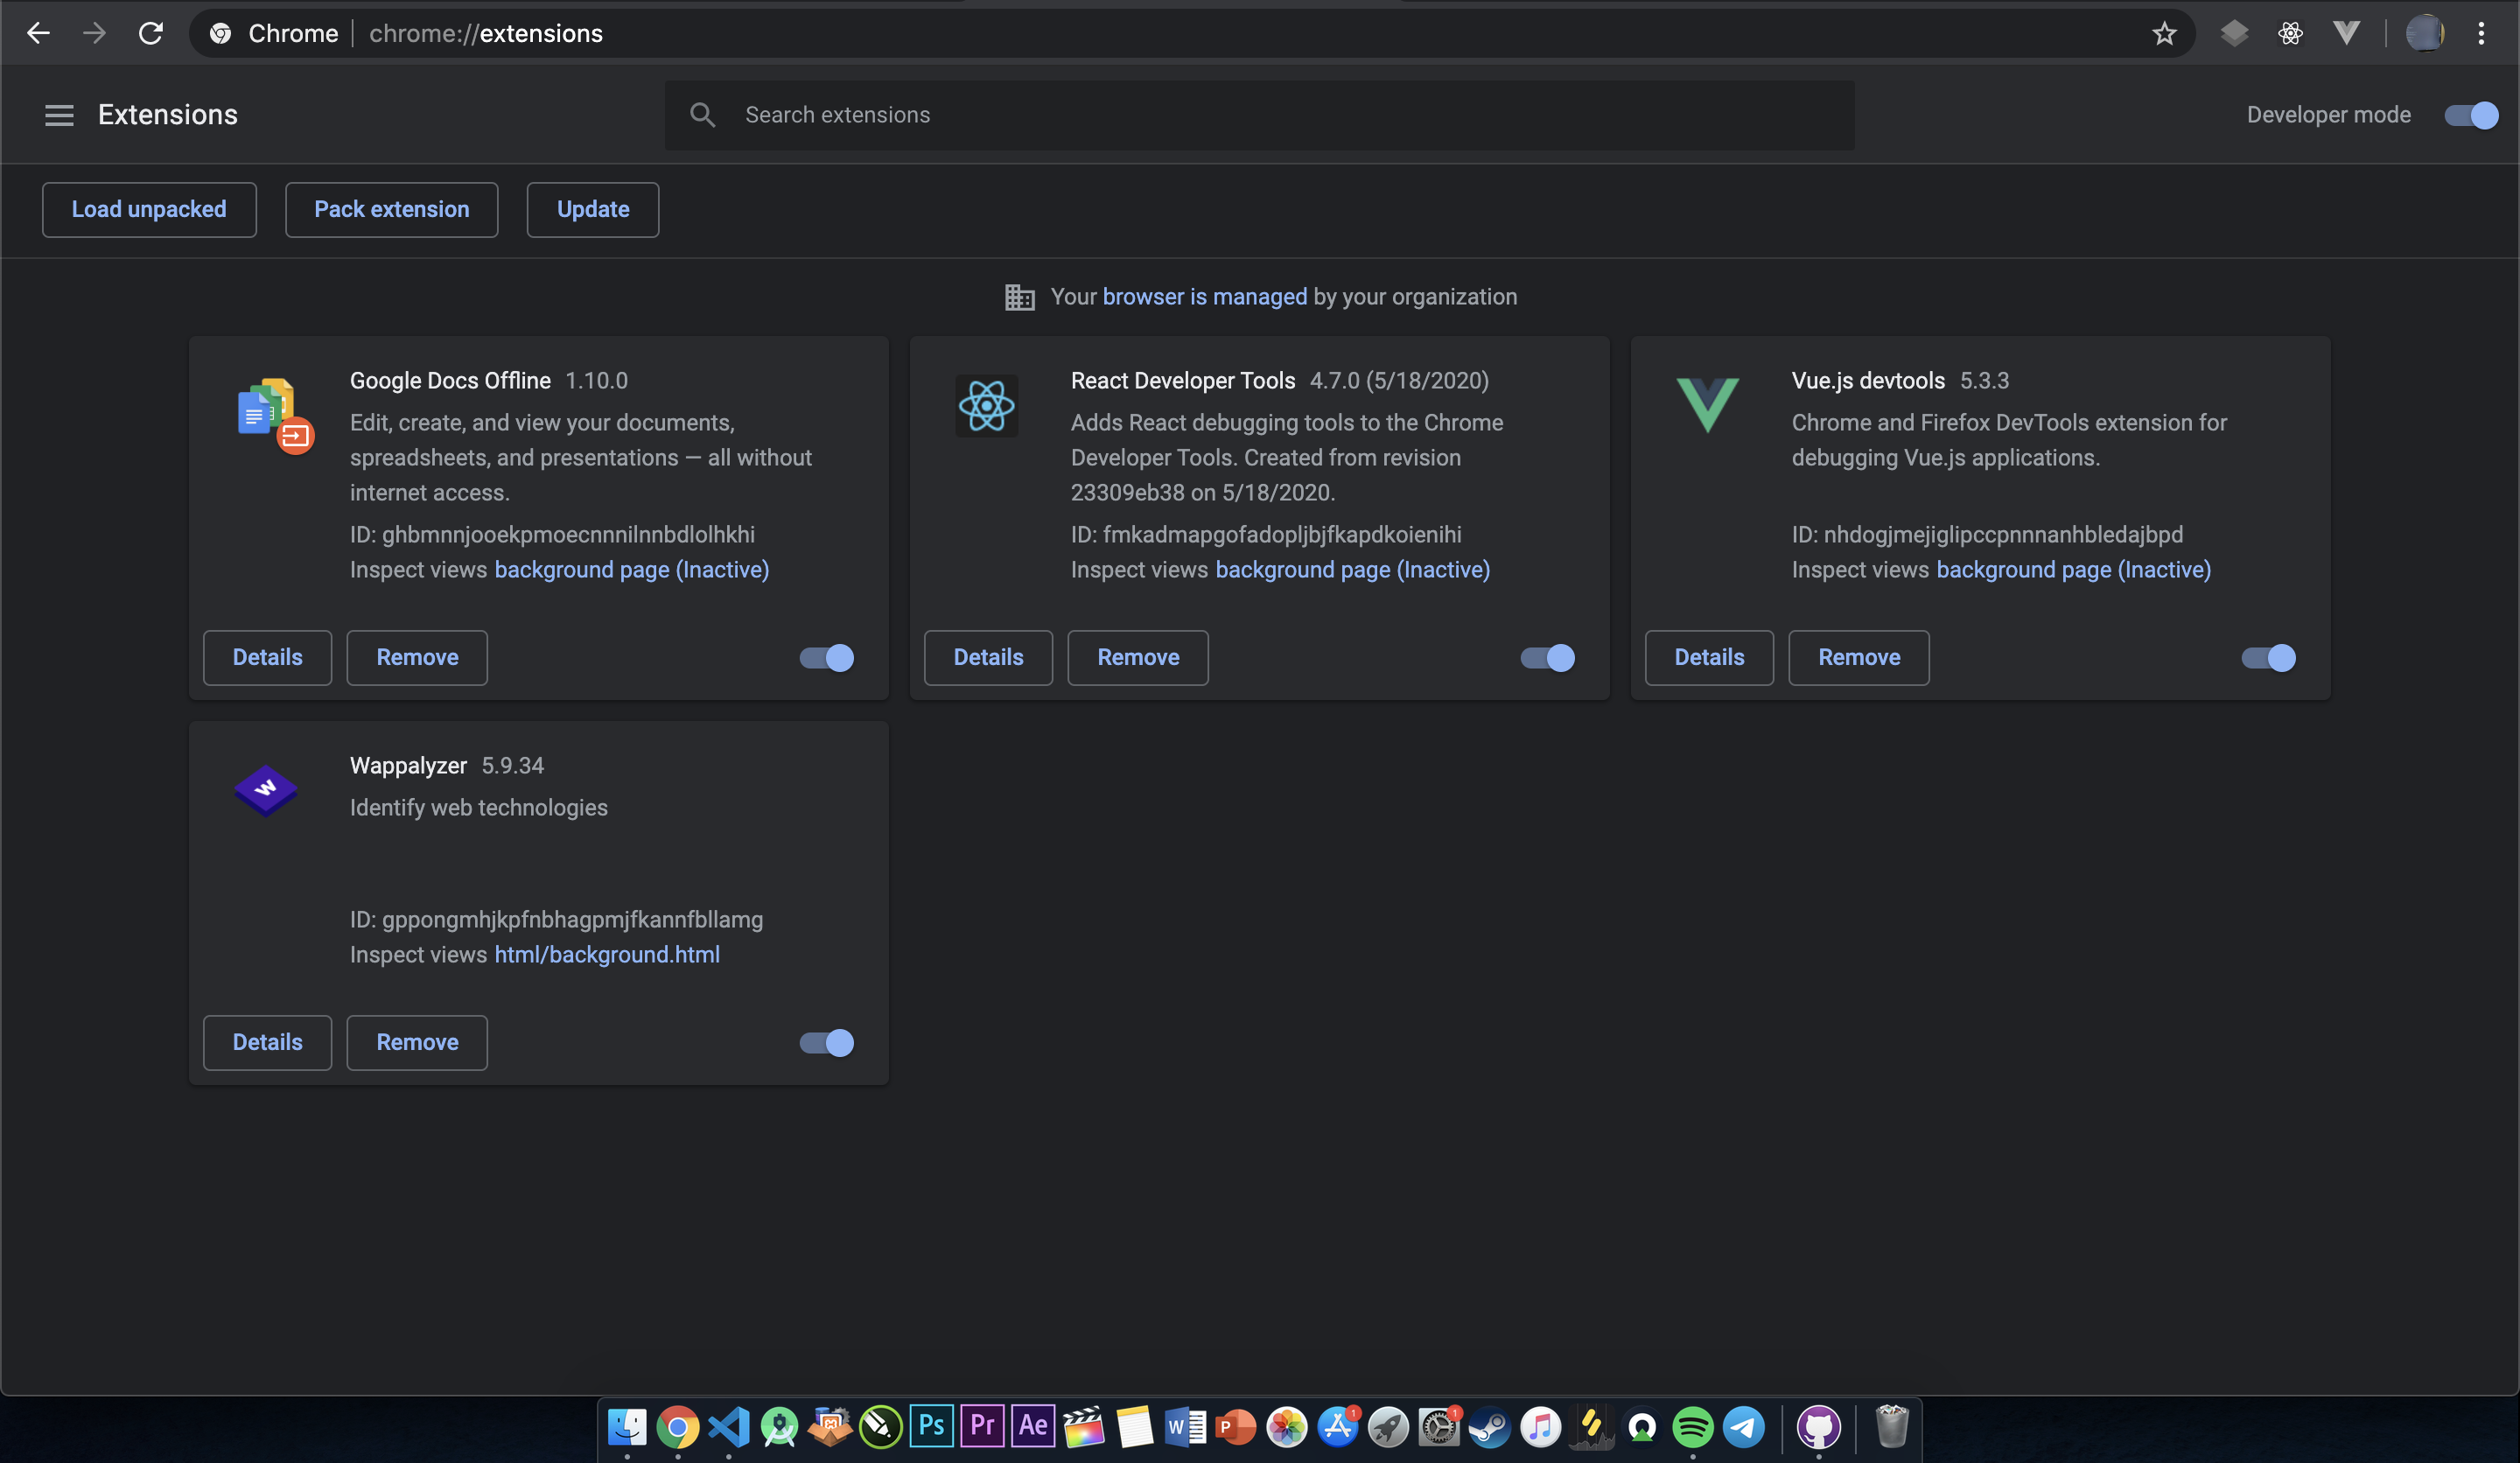Open Details for Google Docs Offline
The width and height of the screenshot is (2520, 1463).
coord(267,657)
